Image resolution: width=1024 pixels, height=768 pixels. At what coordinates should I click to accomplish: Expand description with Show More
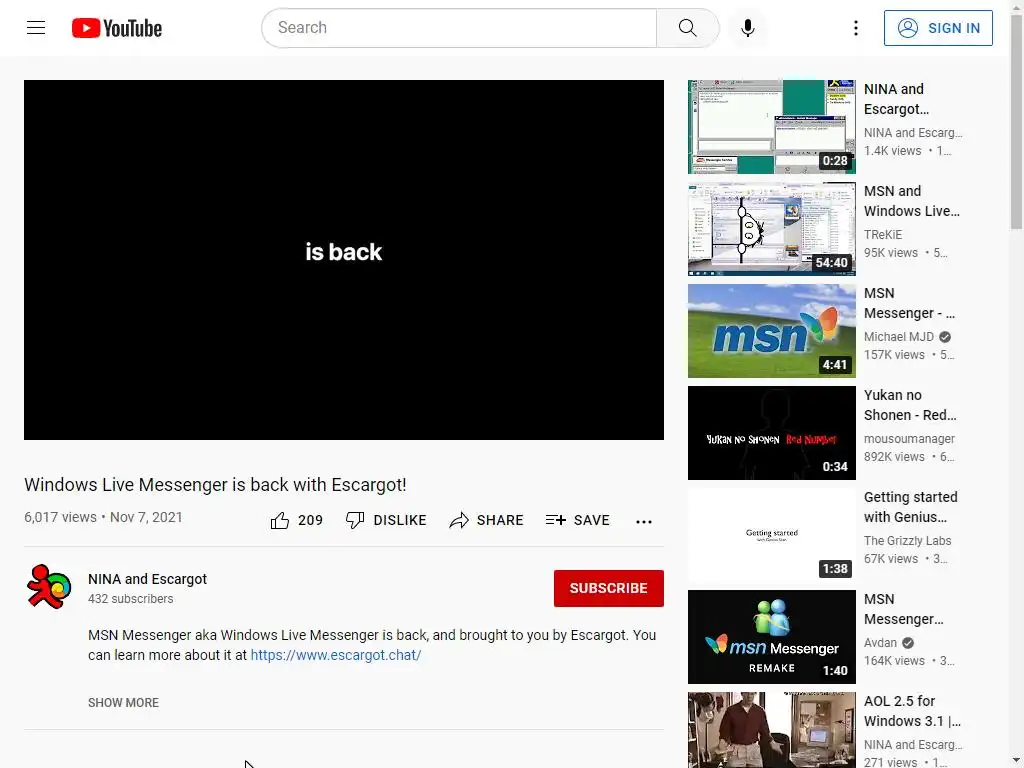(123, 703)
